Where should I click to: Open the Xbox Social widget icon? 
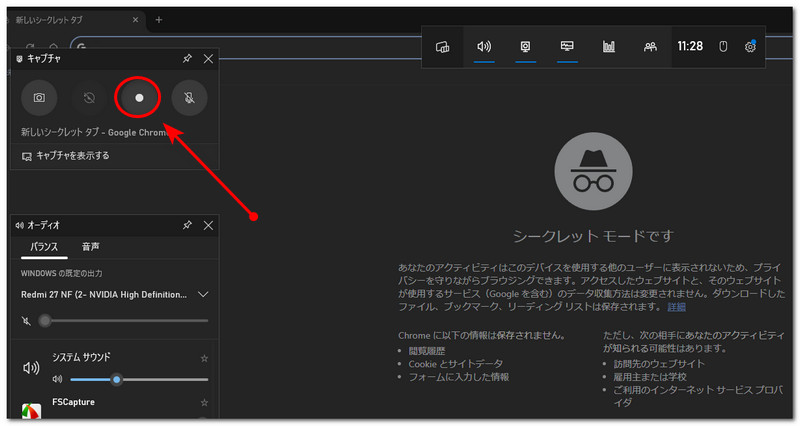(x=650, y=46)
